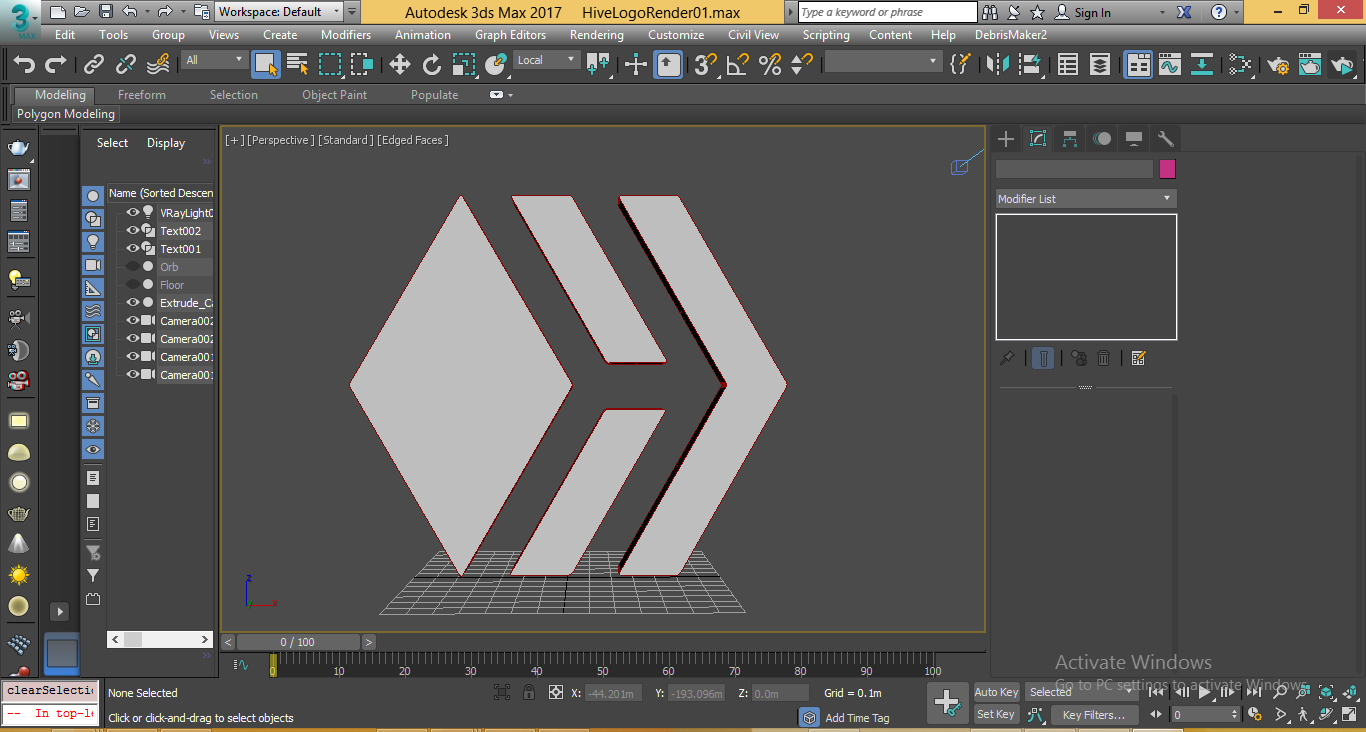
Task: Click the Unlink Selection icon
Action: click(x=126, y=65)
